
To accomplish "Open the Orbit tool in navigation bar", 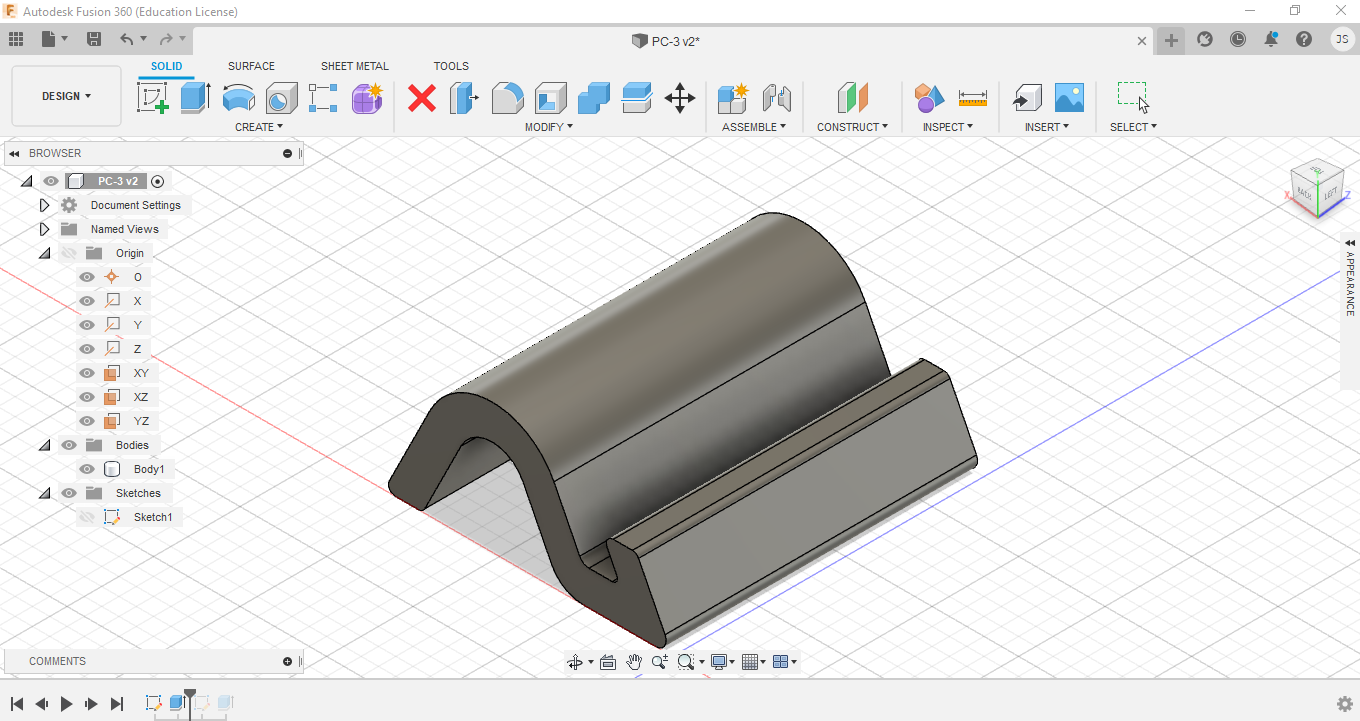I will (x=575, y=662).
